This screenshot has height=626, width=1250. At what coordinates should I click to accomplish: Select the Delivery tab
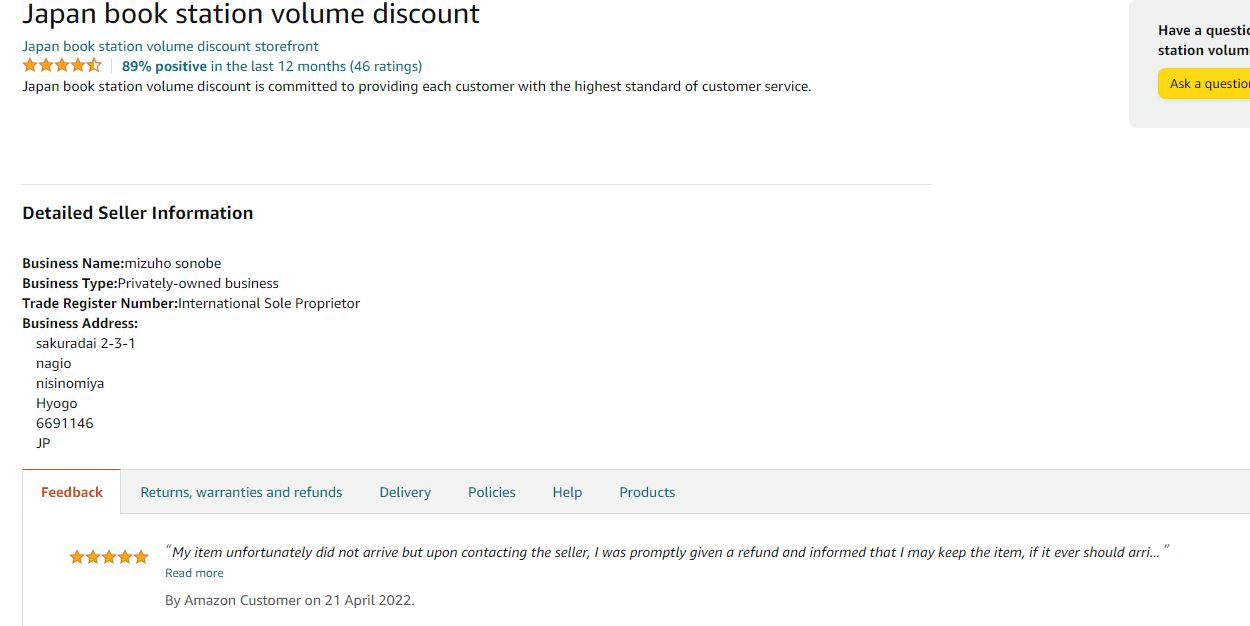405,492
